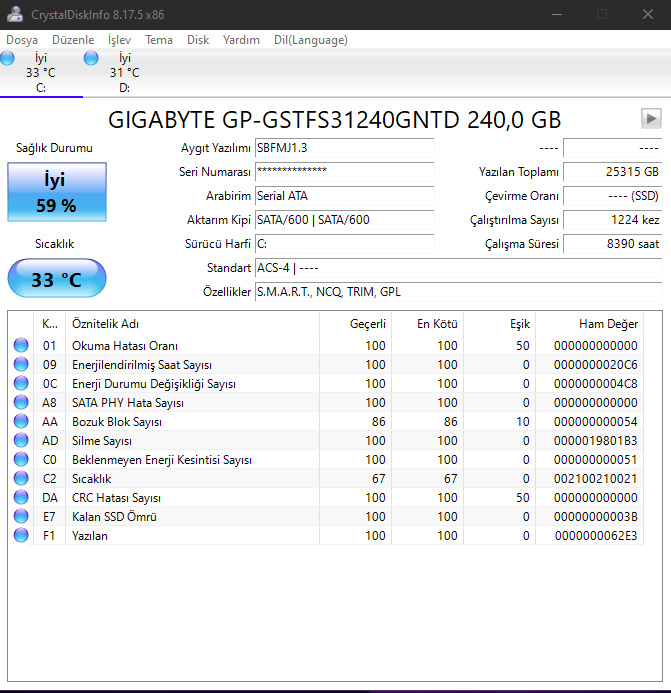The image size is (671, 693).
Task: Click raw value 0000019801B3
Action: [595, 441]
